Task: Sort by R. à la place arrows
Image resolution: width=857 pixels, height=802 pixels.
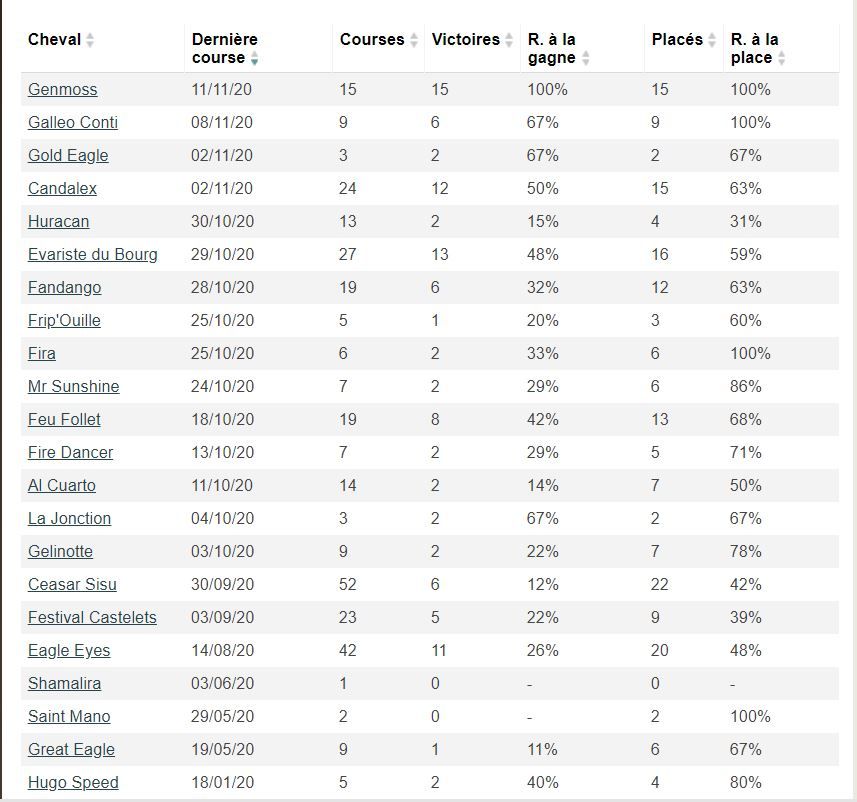Action: click(782, 58)
